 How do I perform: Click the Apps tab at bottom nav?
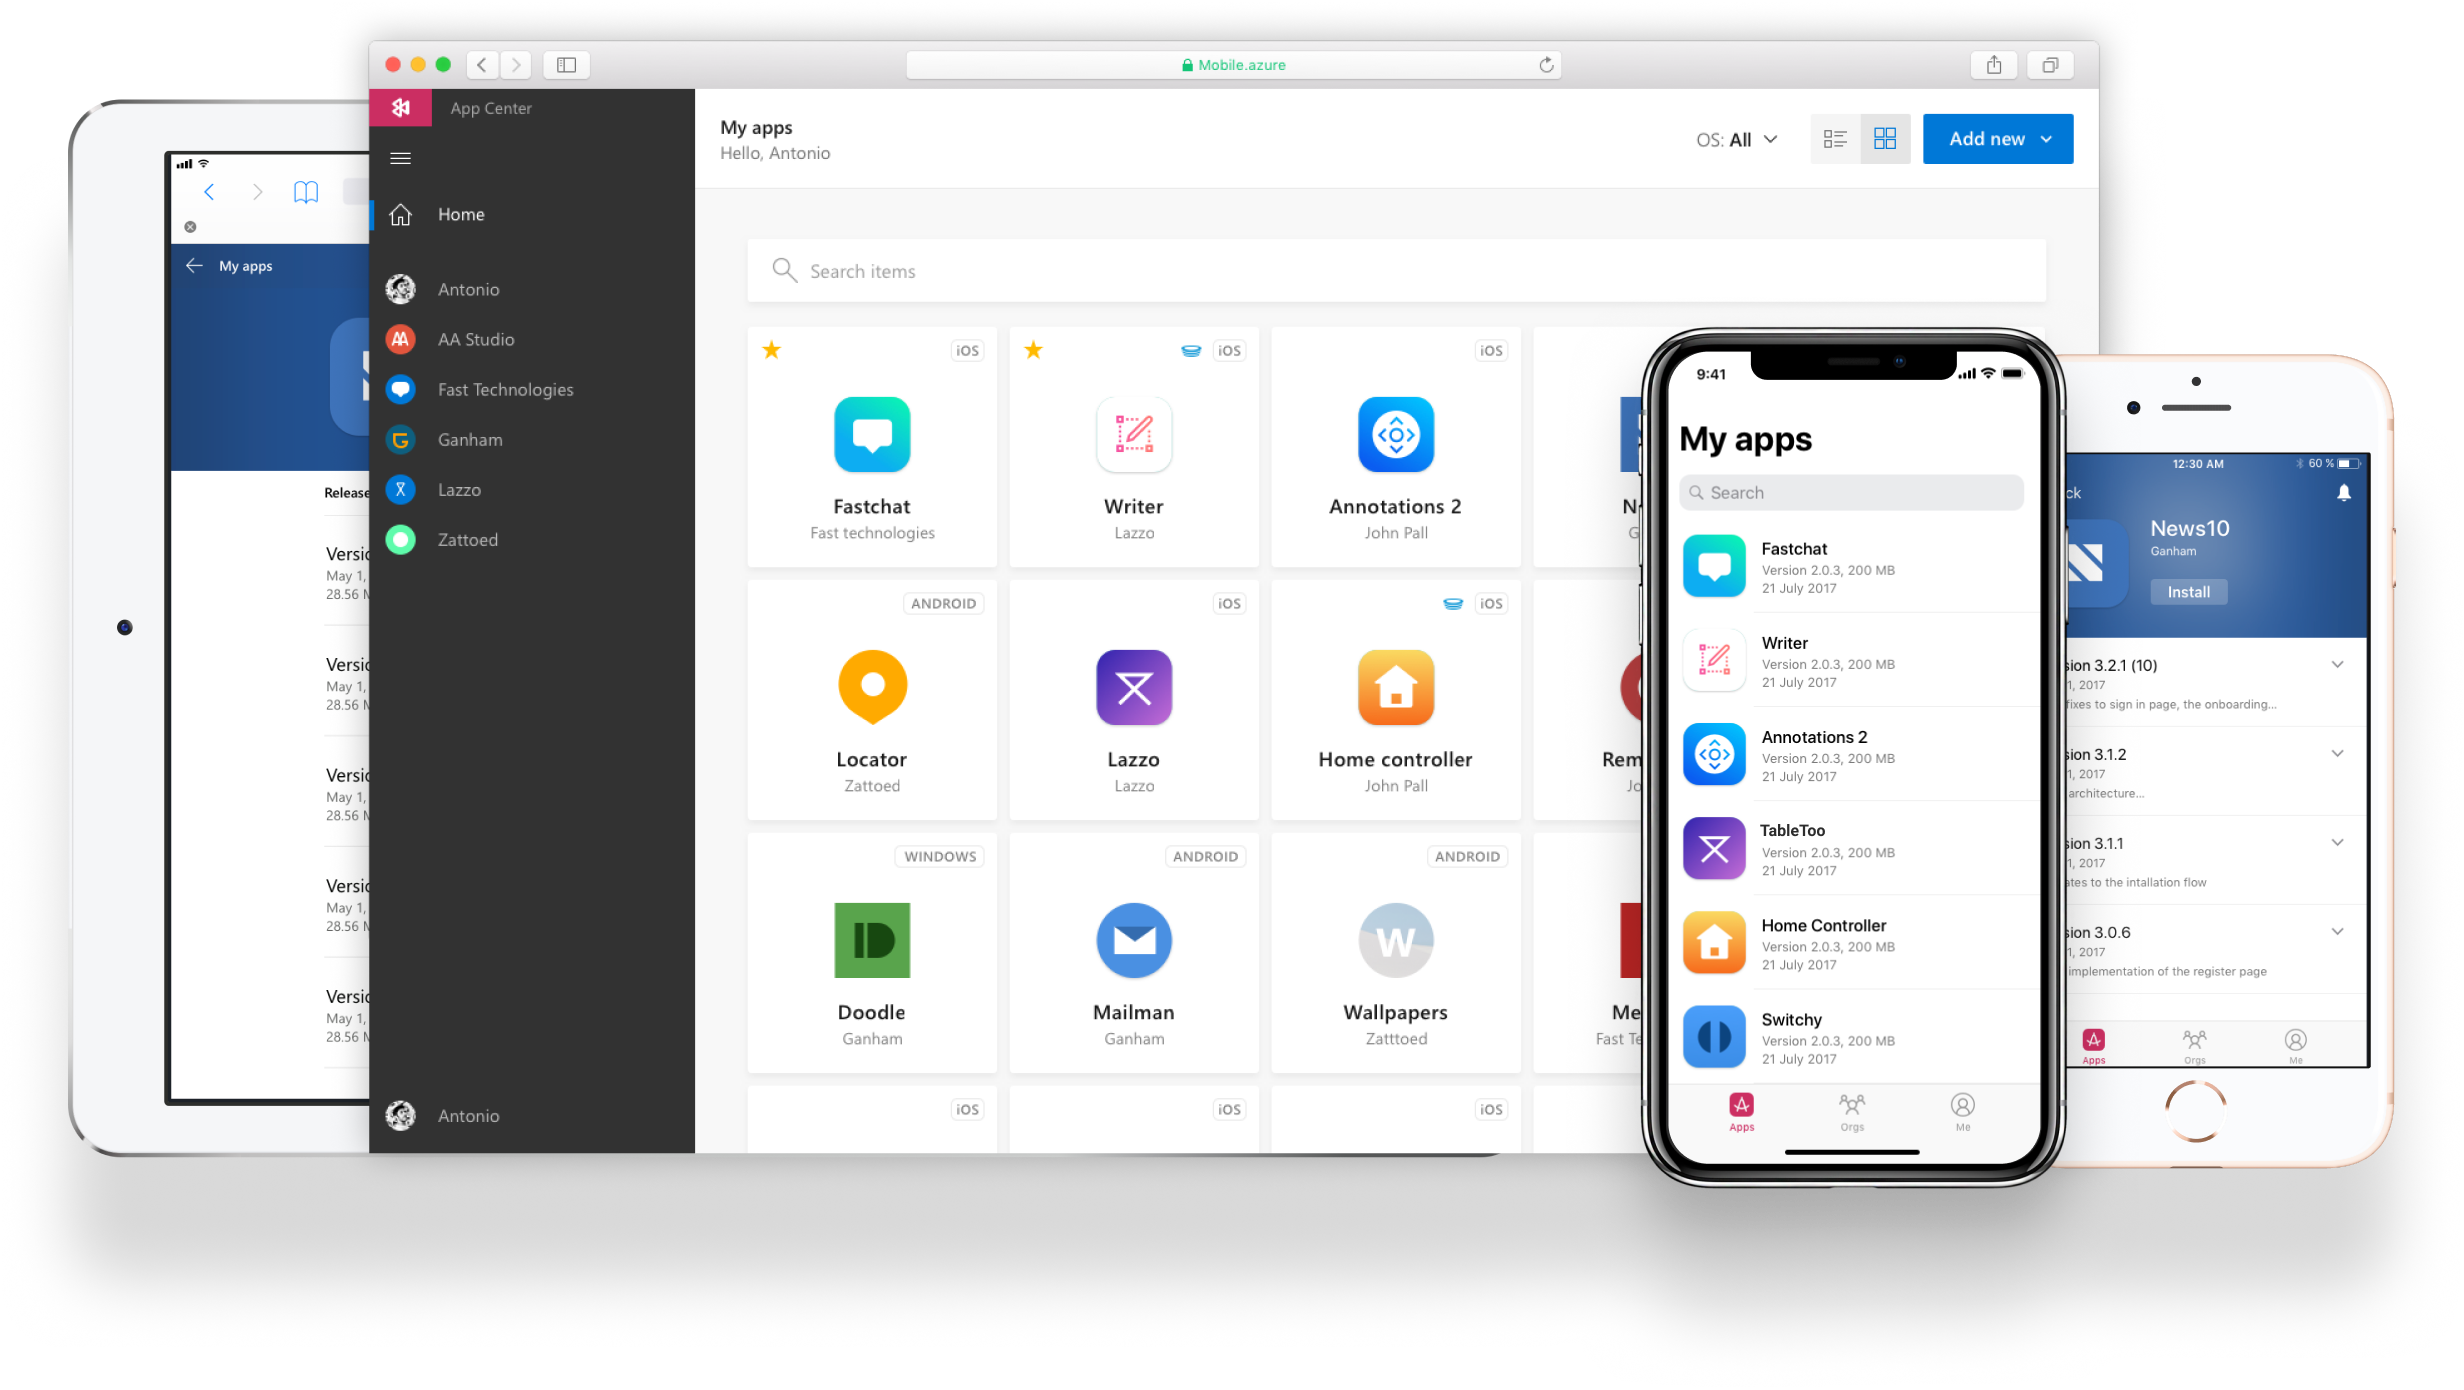coord(1743,1112)
